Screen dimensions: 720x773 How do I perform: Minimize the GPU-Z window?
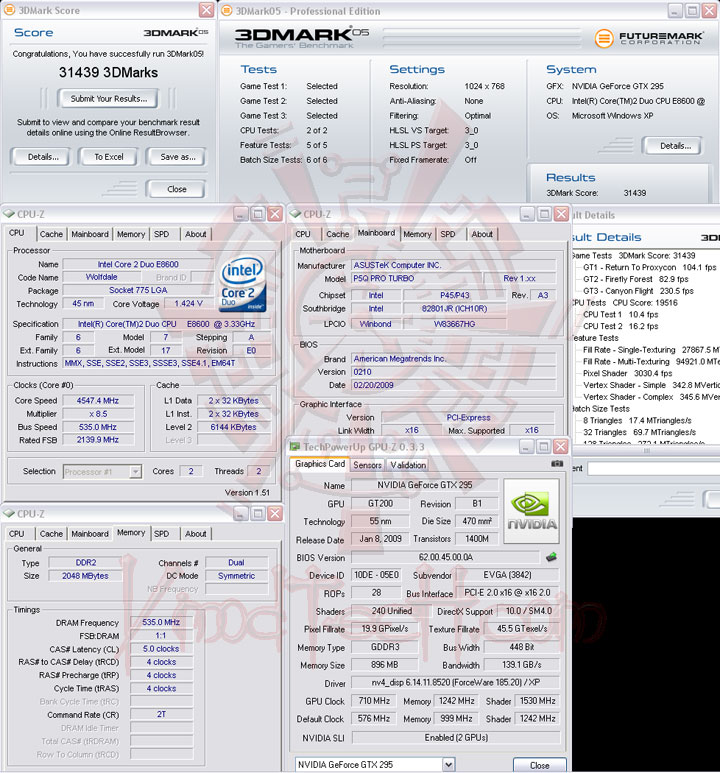click(x=526, y=447)
